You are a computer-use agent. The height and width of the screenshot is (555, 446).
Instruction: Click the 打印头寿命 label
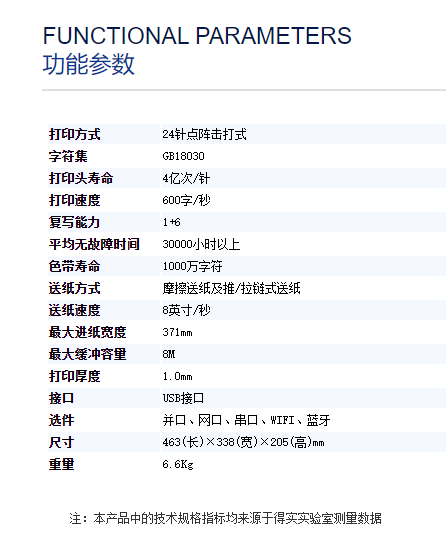tap(81, 178)
